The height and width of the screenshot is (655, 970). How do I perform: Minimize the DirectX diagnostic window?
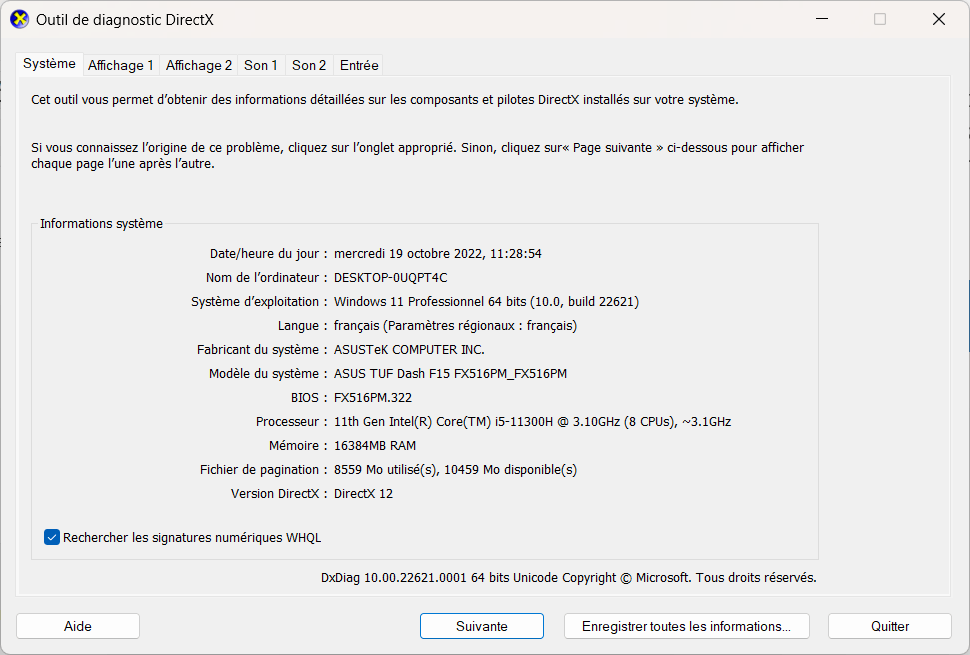pyautogui.click(x=822, y=19)
